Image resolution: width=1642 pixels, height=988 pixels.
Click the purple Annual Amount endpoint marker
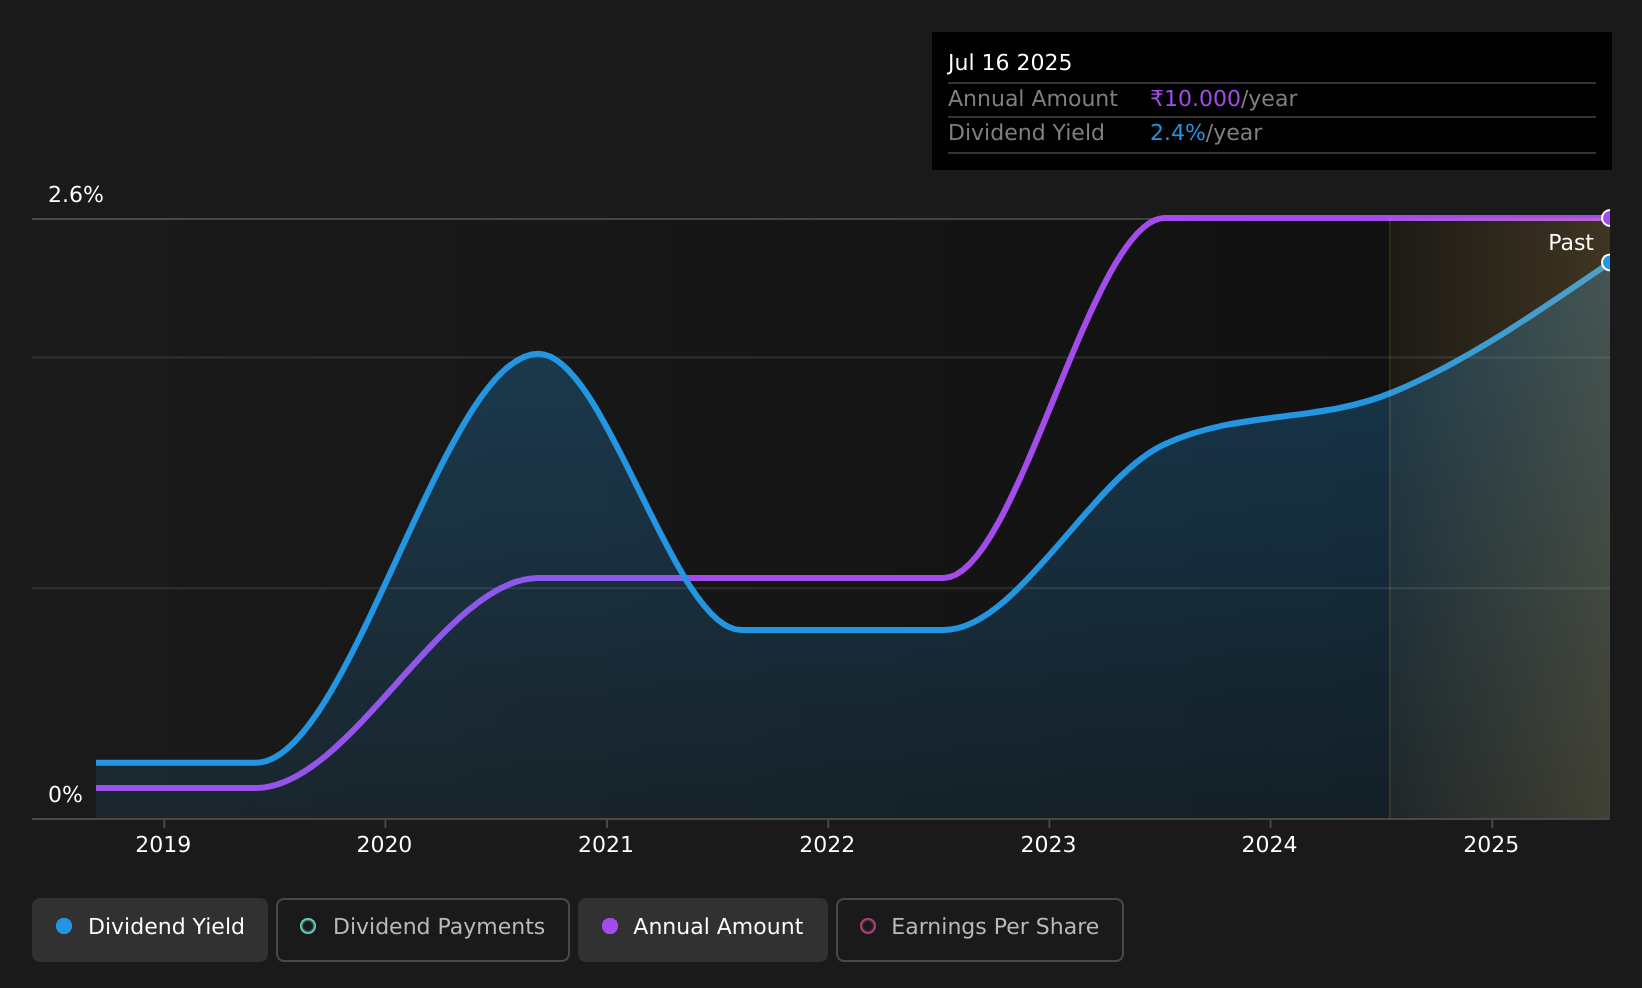point(1608,218)
